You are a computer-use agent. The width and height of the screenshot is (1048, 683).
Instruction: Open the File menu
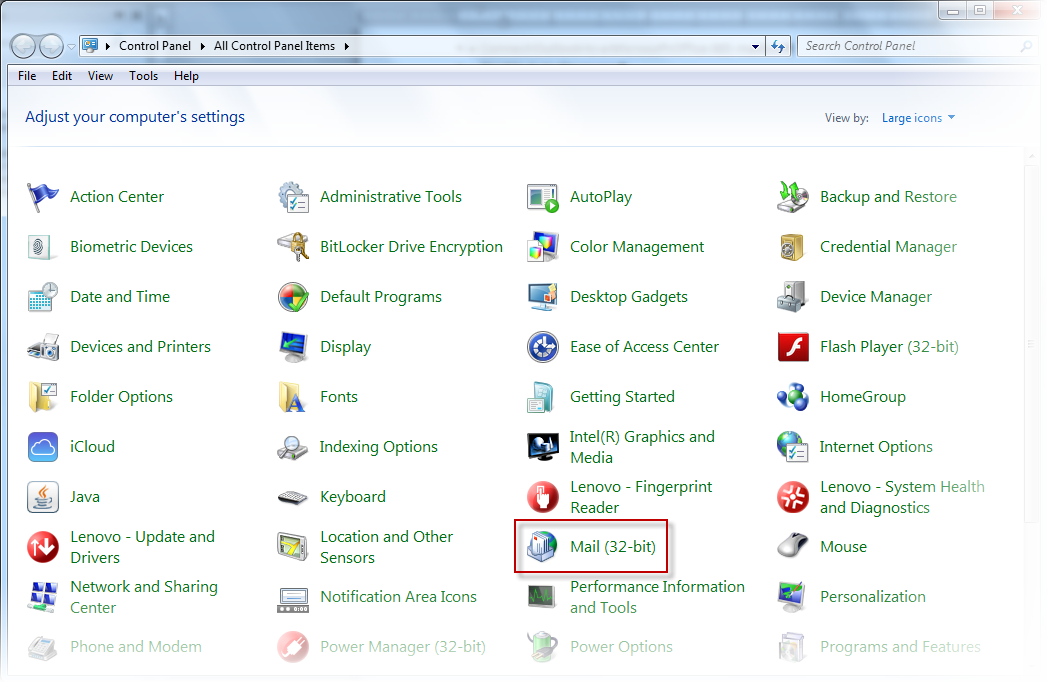click(x=27, y=76)
